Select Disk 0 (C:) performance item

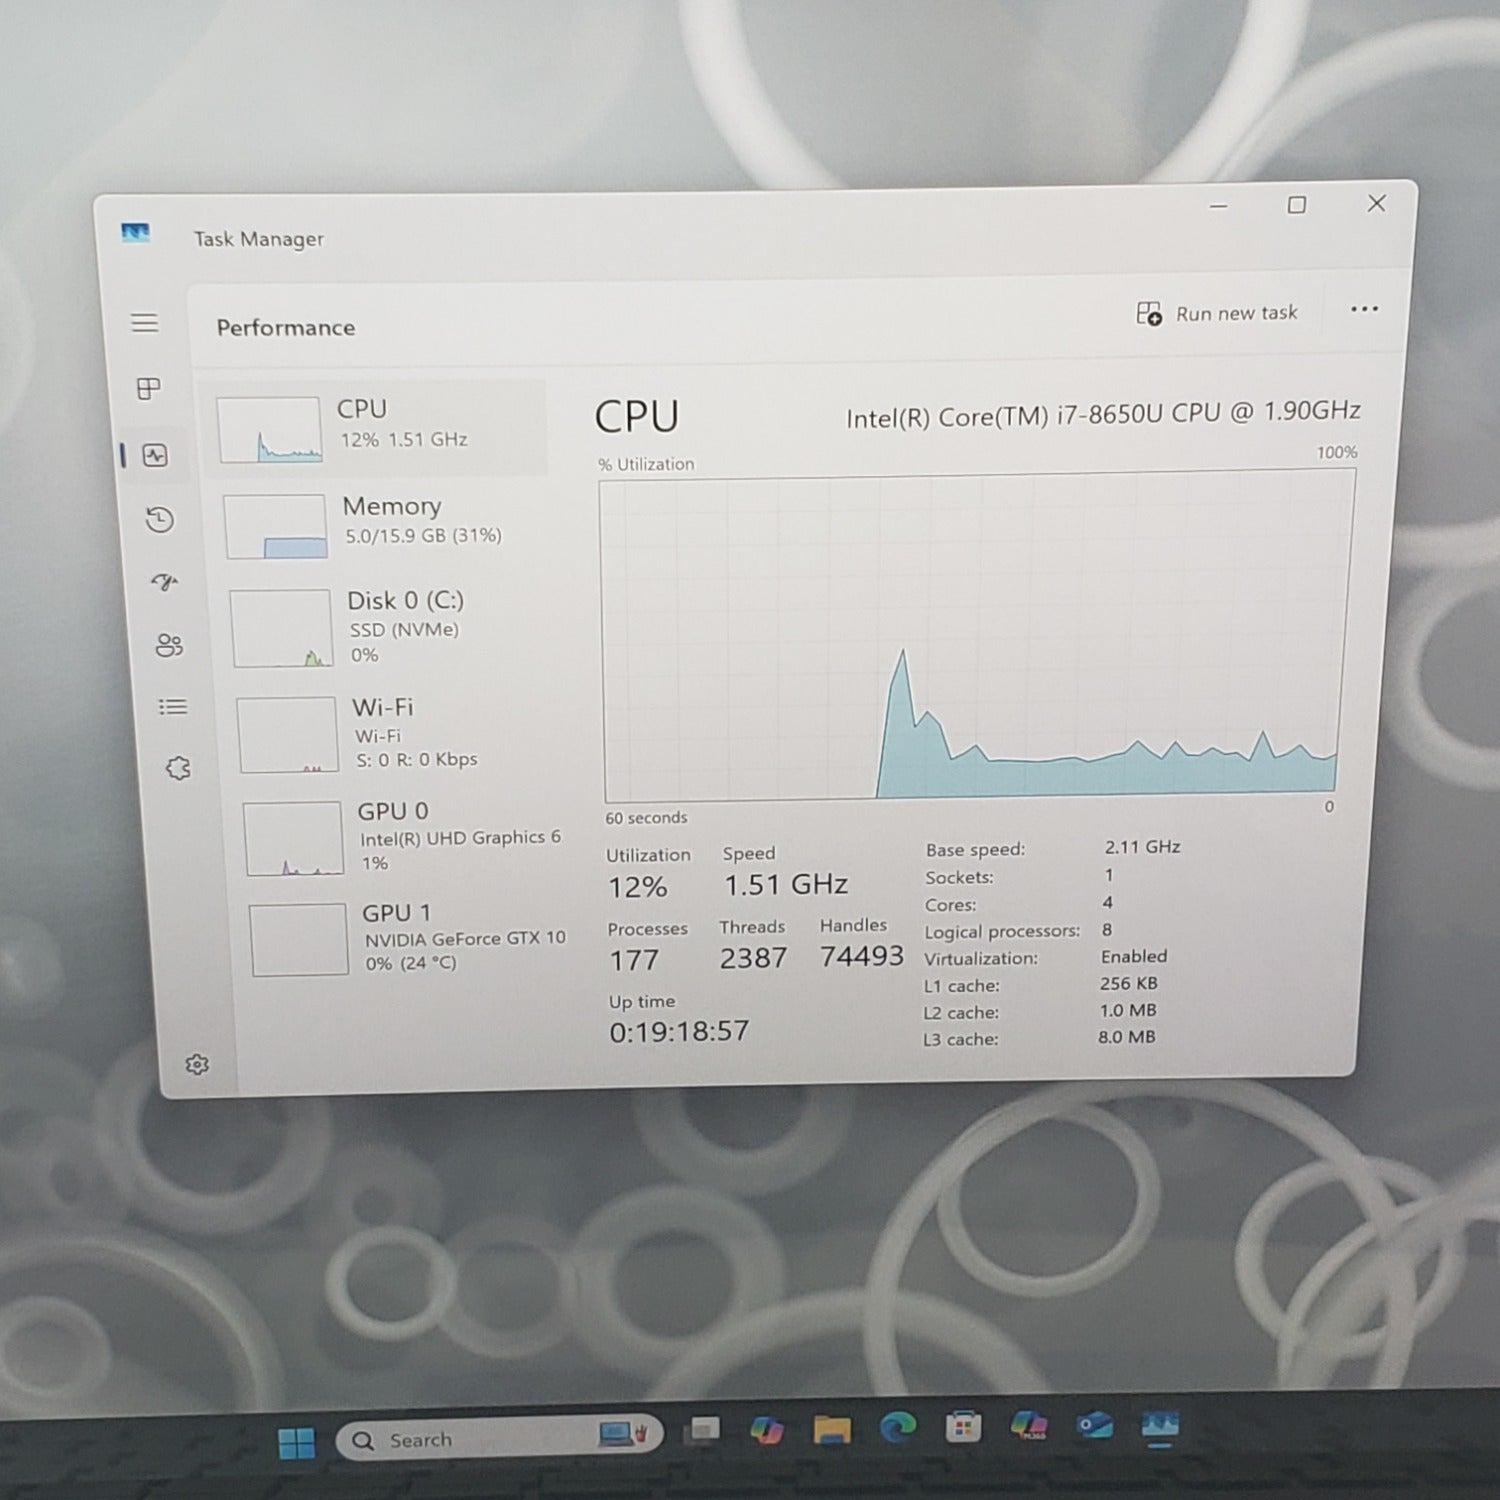[390, 627]
